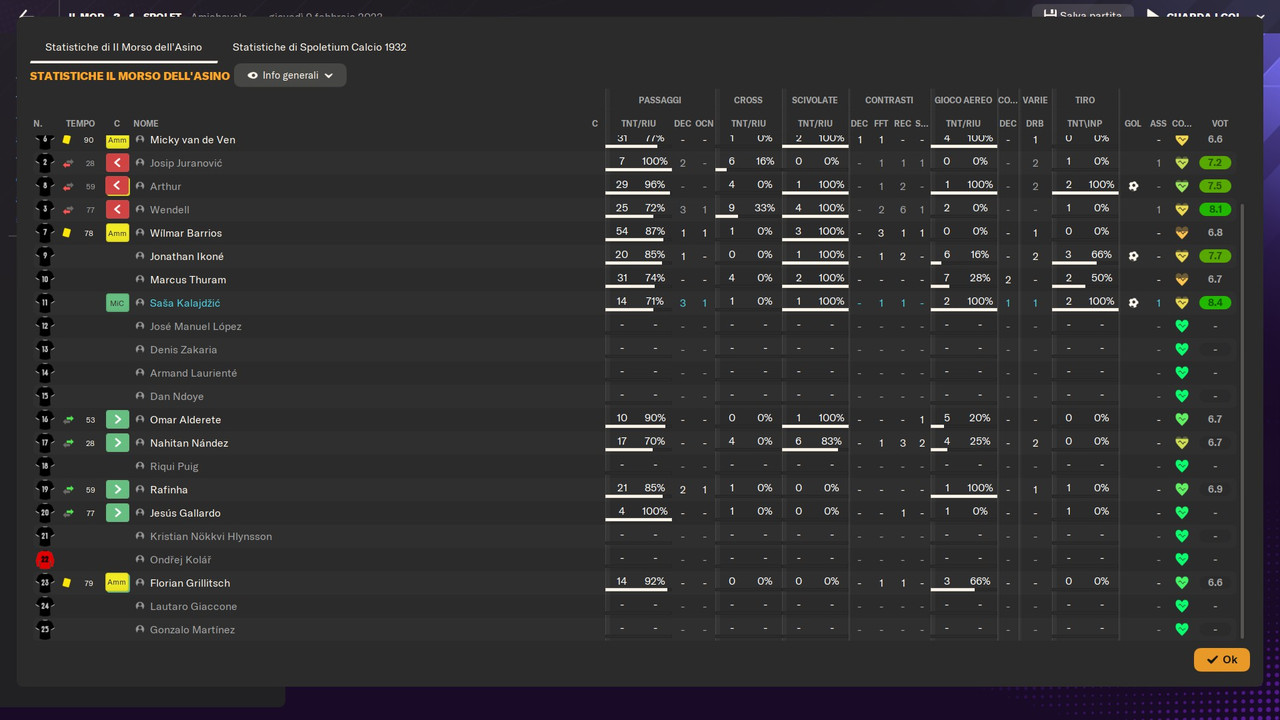Click the goal ball icon in Jonathan Ikoné's row
This screenshot has height=720, width=1280.
[1133, 256]
